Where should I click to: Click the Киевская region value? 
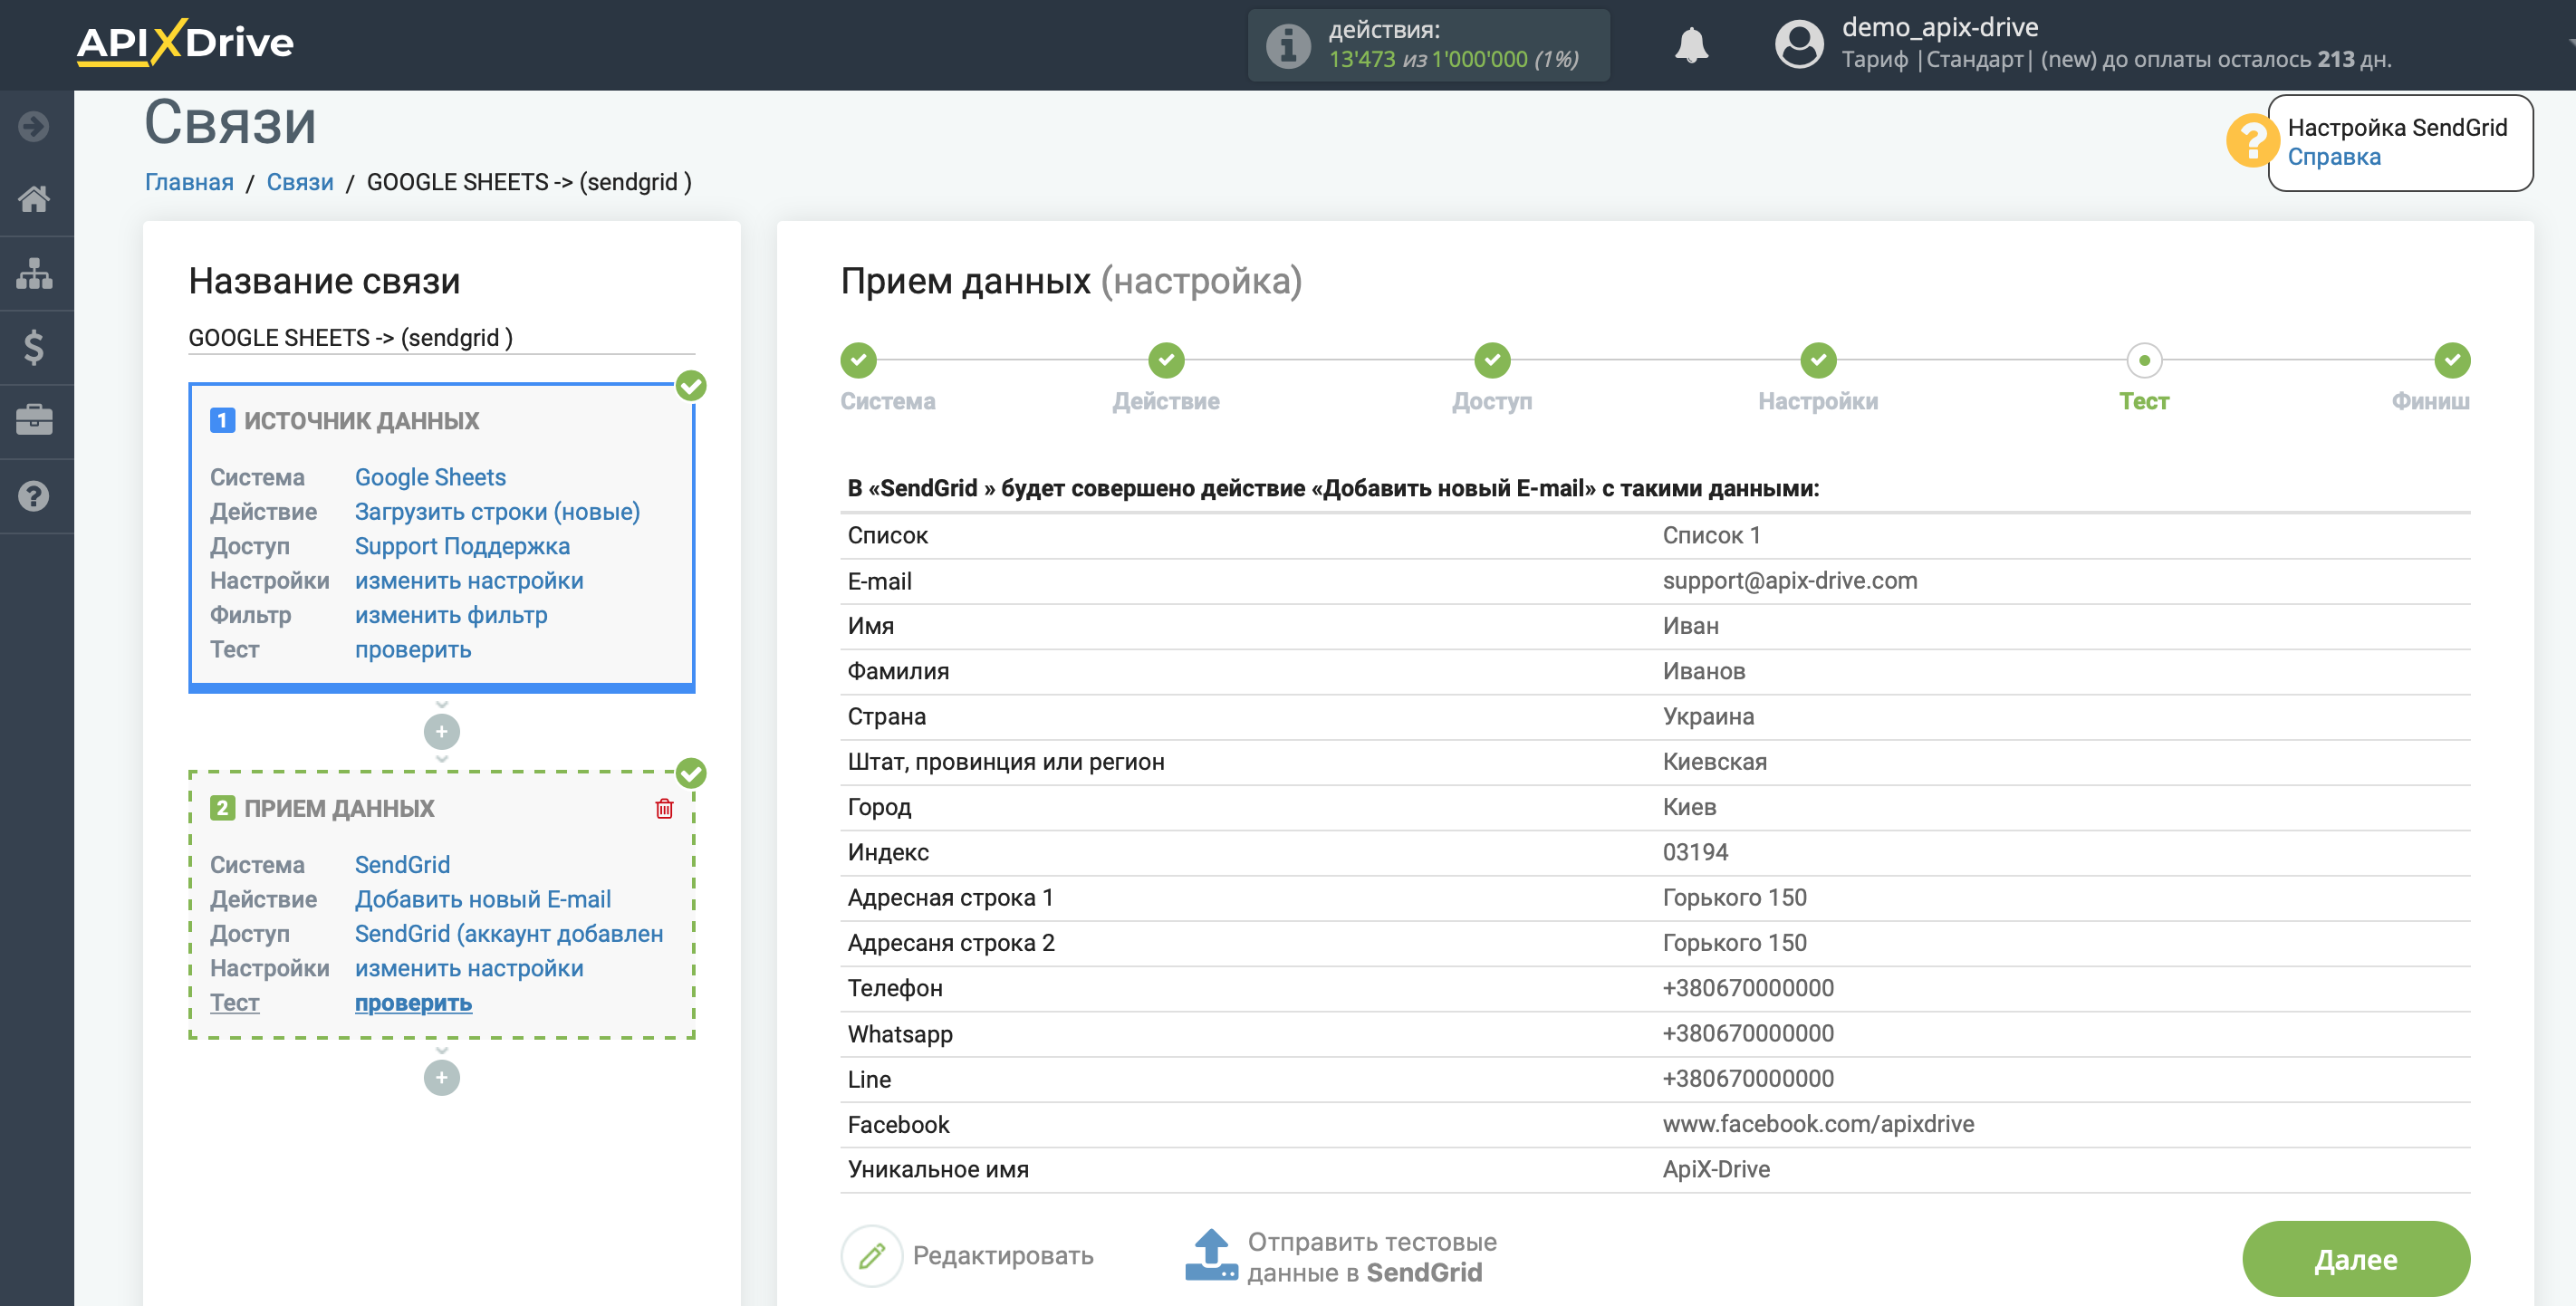click(1714, 761)
